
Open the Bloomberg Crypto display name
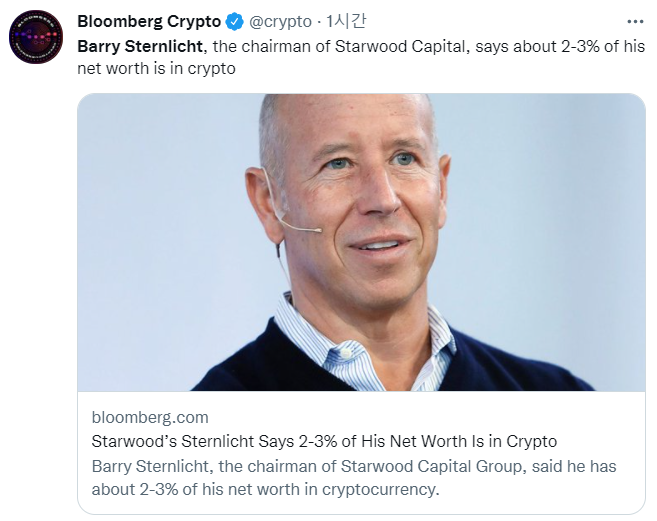coord(149,22)
